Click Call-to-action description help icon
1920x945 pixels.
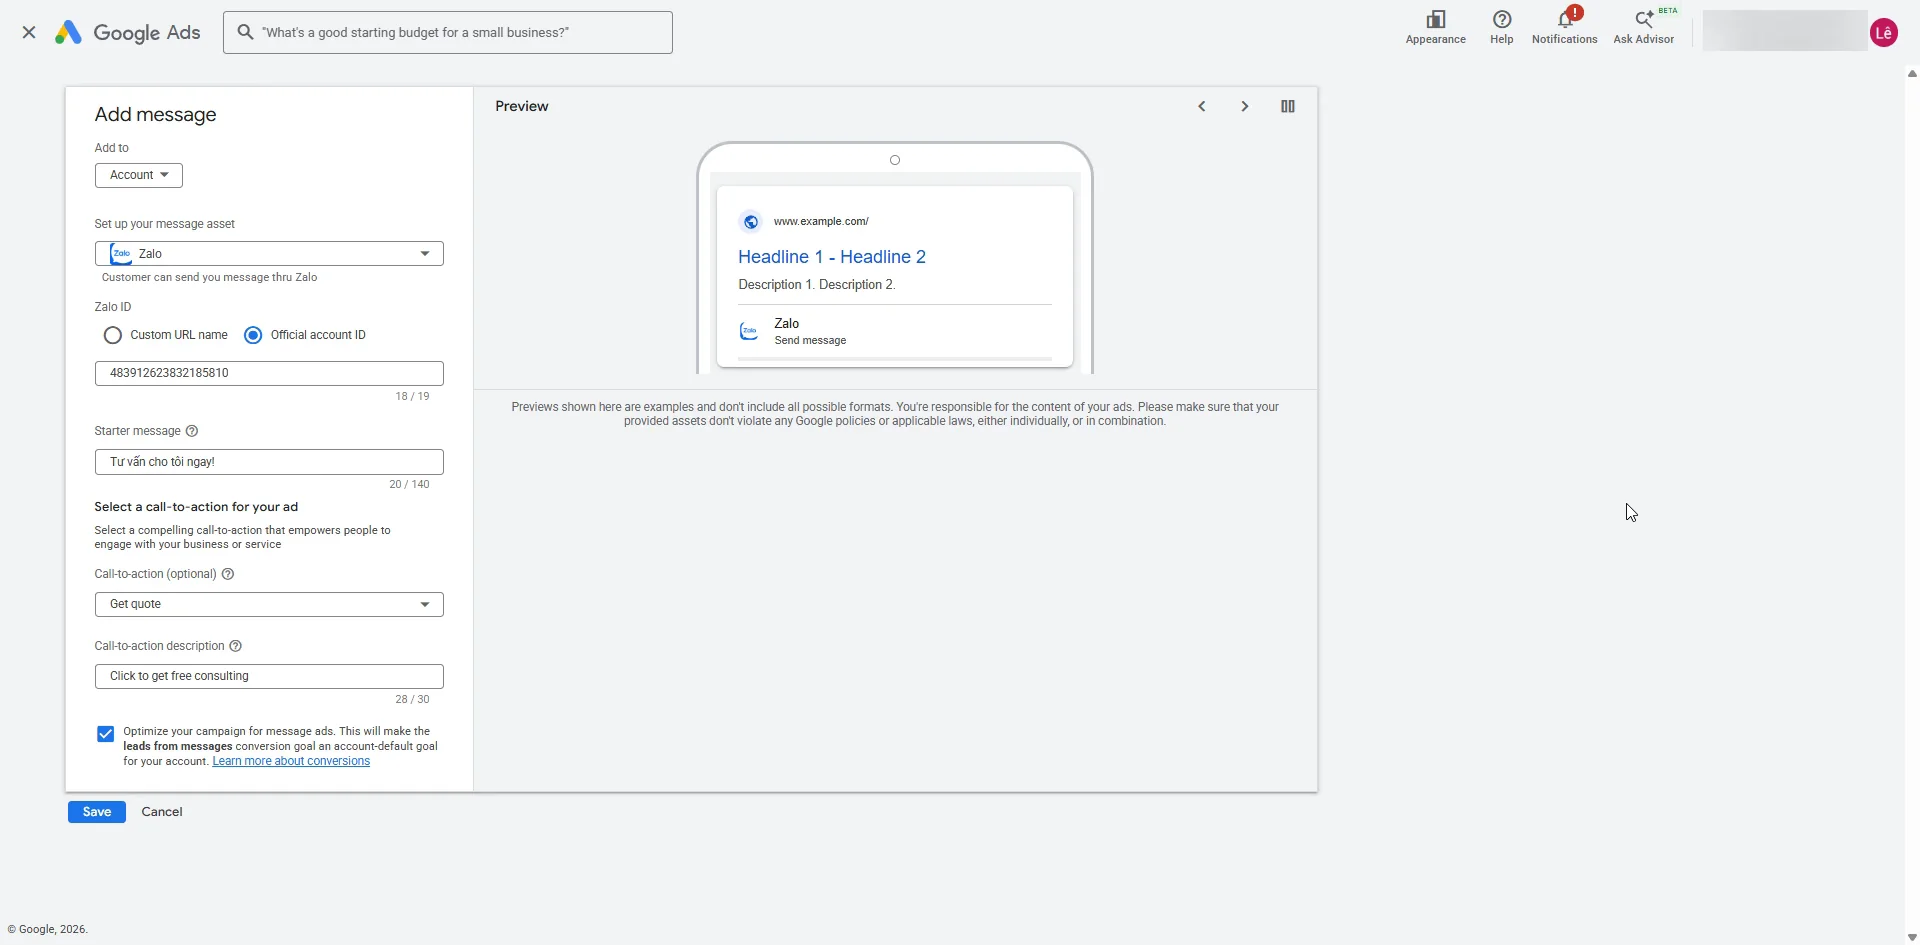pyautogui.click(x=236, y=646)
